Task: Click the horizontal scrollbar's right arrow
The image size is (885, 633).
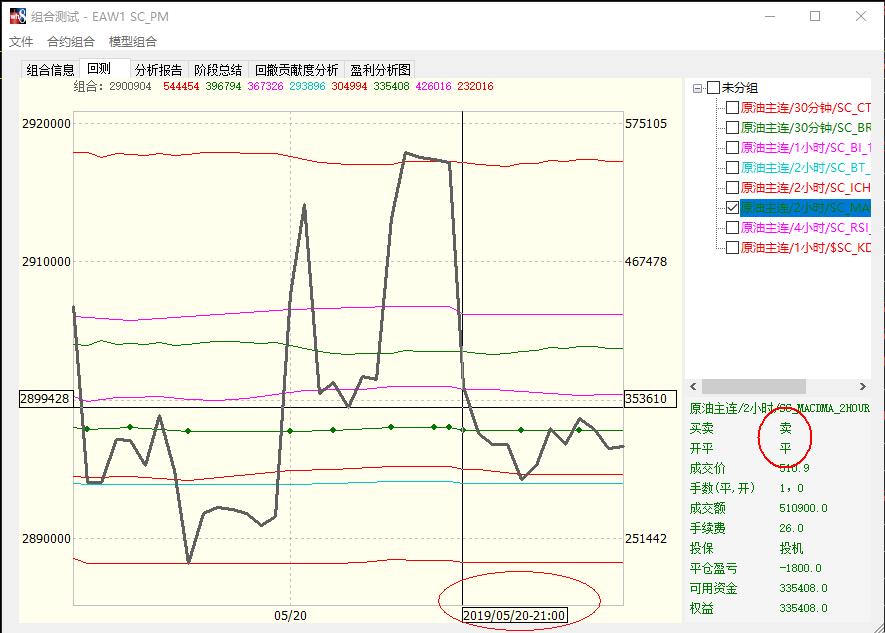Action: tap(863, 387)
